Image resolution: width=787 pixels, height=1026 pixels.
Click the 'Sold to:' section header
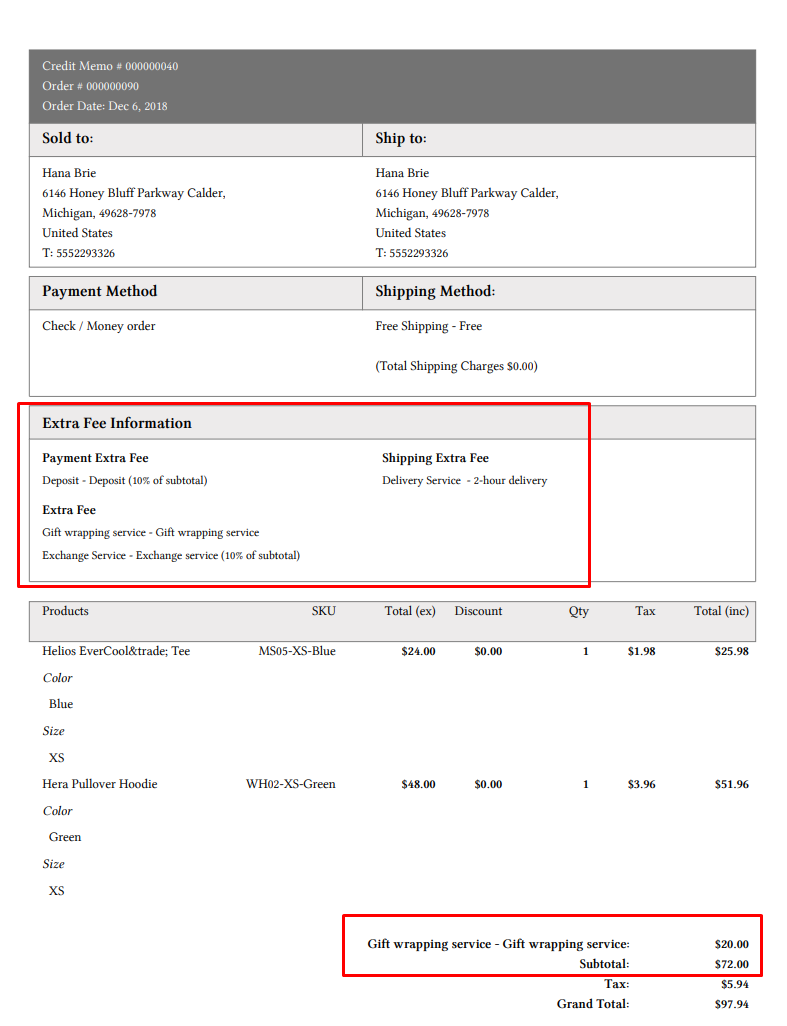67,139
